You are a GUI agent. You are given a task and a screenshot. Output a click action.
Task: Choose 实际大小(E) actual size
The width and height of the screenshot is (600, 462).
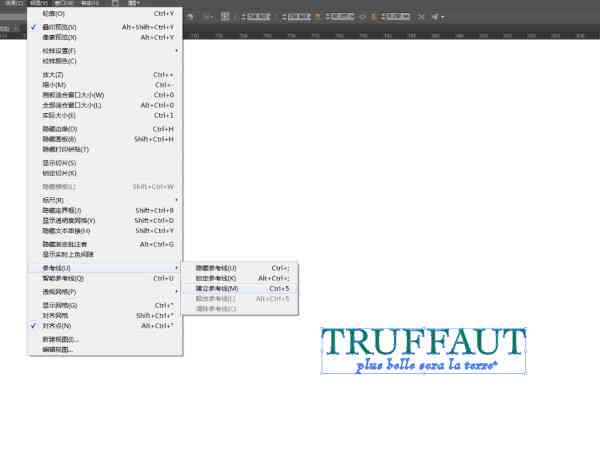[105, 116]
